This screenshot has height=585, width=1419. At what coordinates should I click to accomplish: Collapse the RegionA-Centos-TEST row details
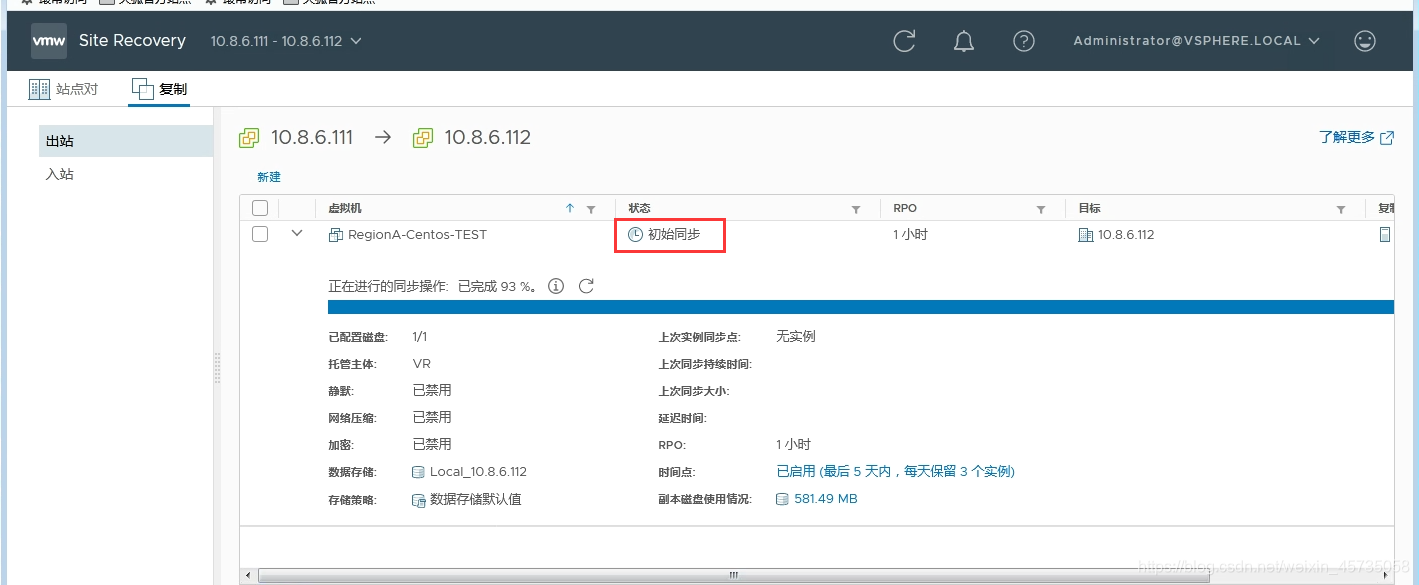coord(297,234)
